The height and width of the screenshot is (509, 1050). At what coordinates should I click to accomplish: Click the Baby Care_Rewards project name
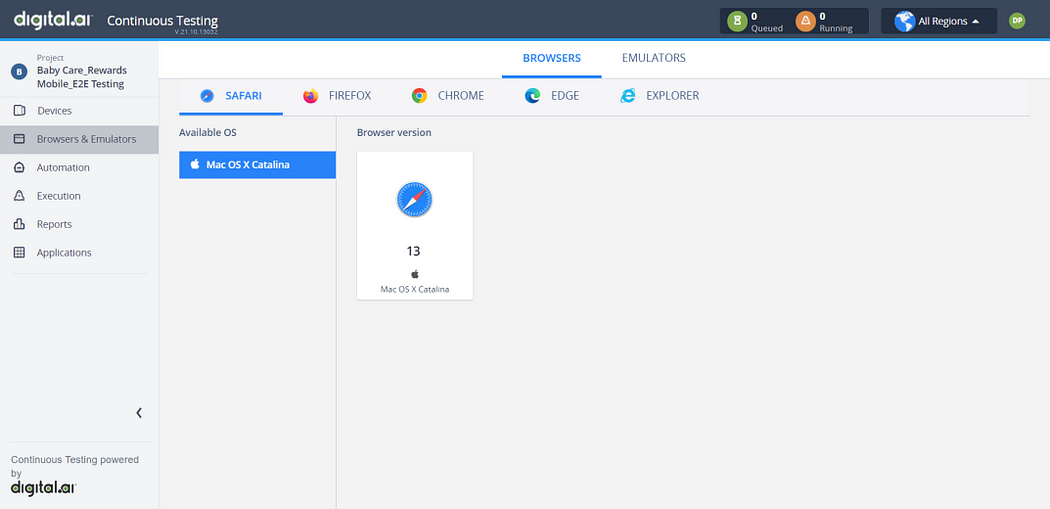82,77
